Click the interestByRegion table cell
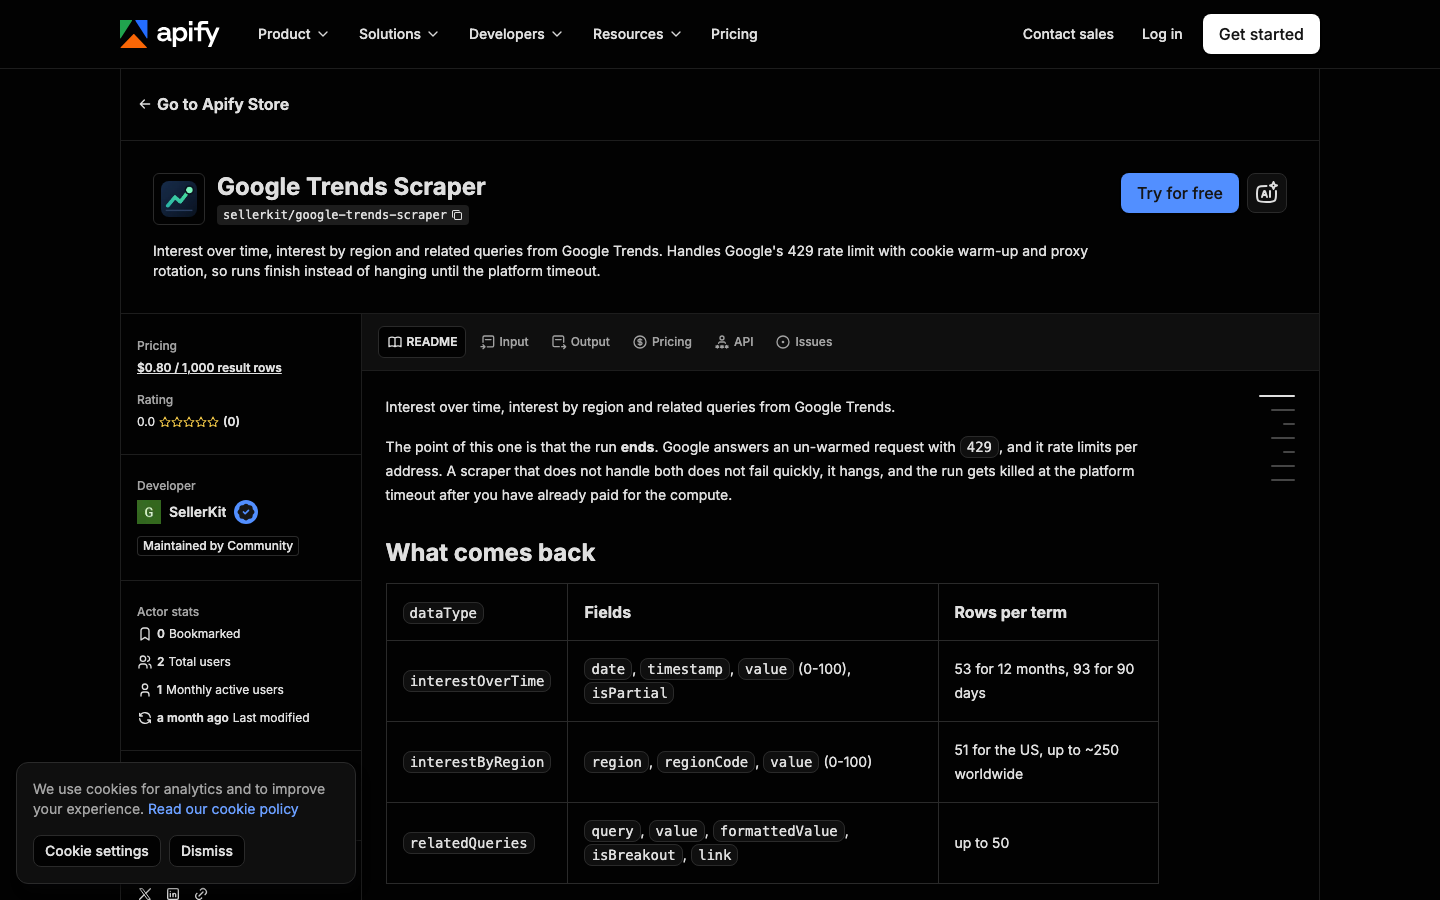Screen dimensions: 1440x900 (477, 762)
